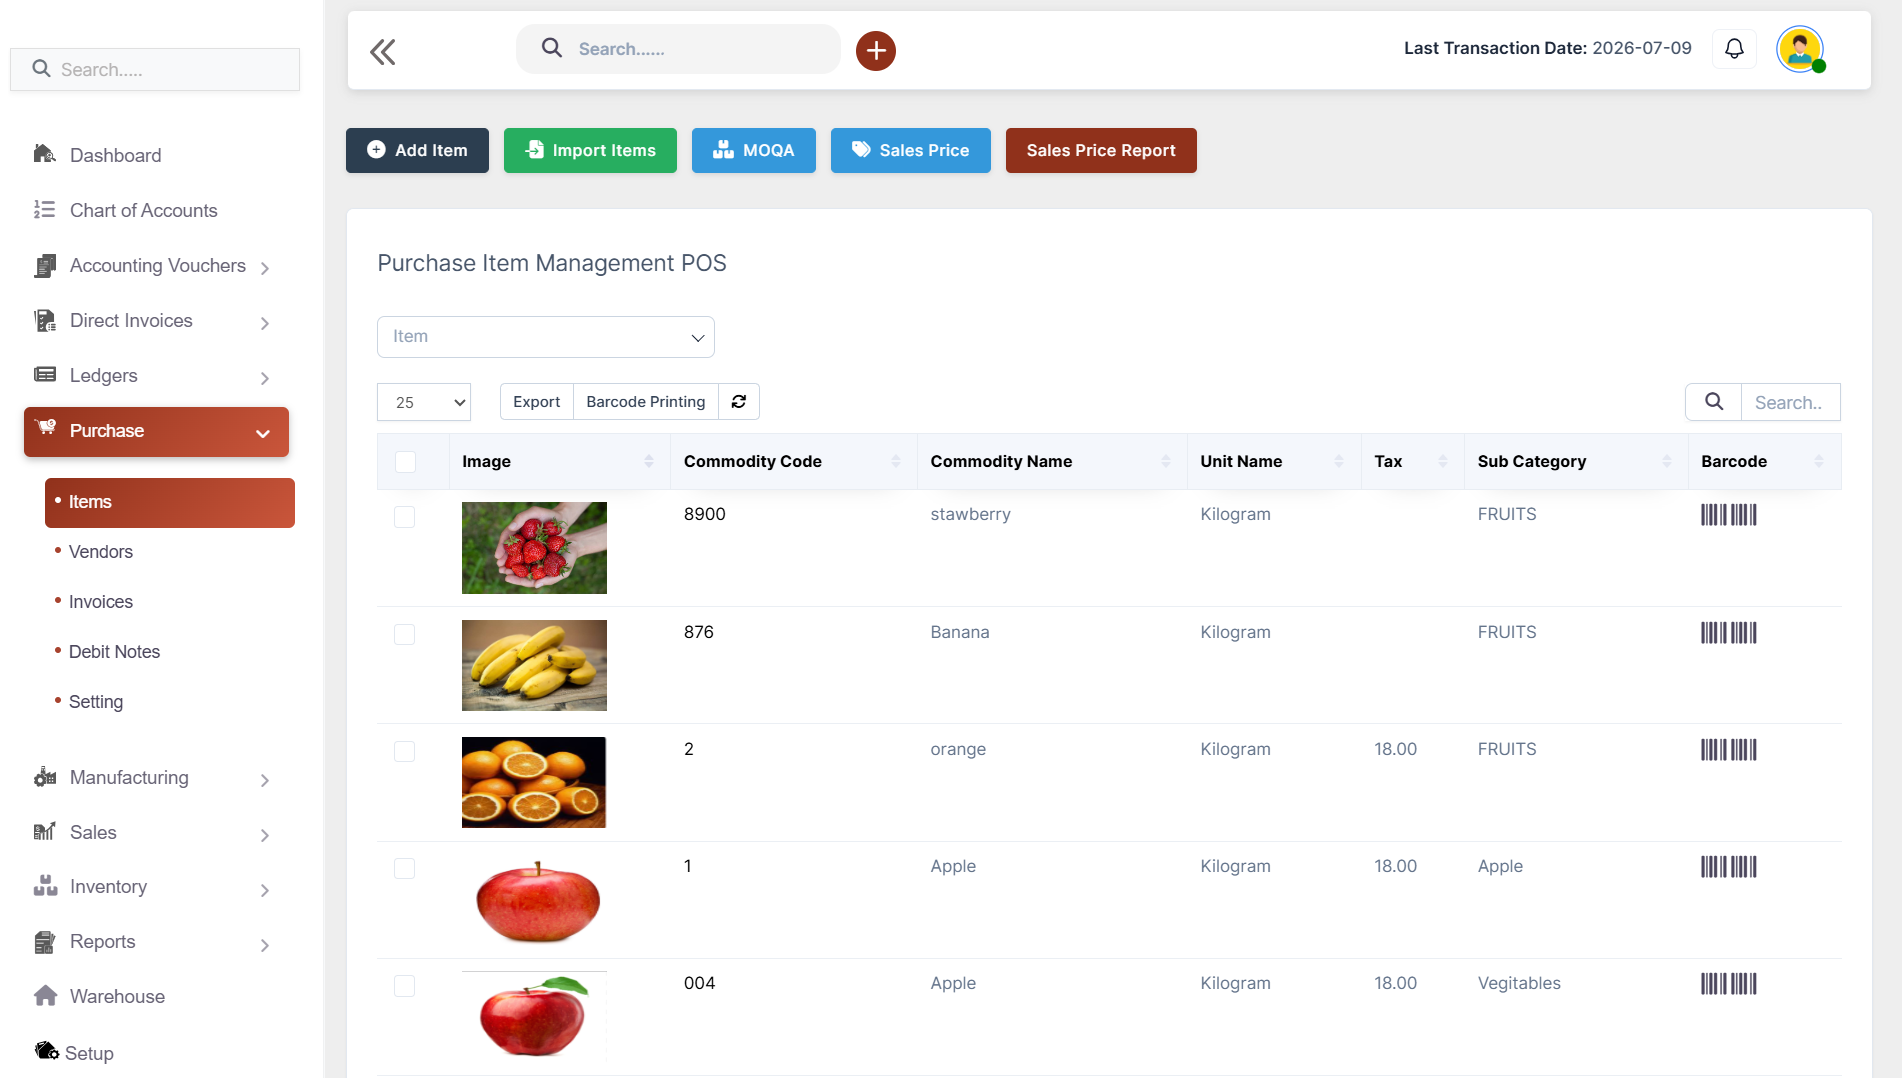This screenshot has width=1902, height=1078.
Task: Click the refresh table icon
Action: click(739, 401)
